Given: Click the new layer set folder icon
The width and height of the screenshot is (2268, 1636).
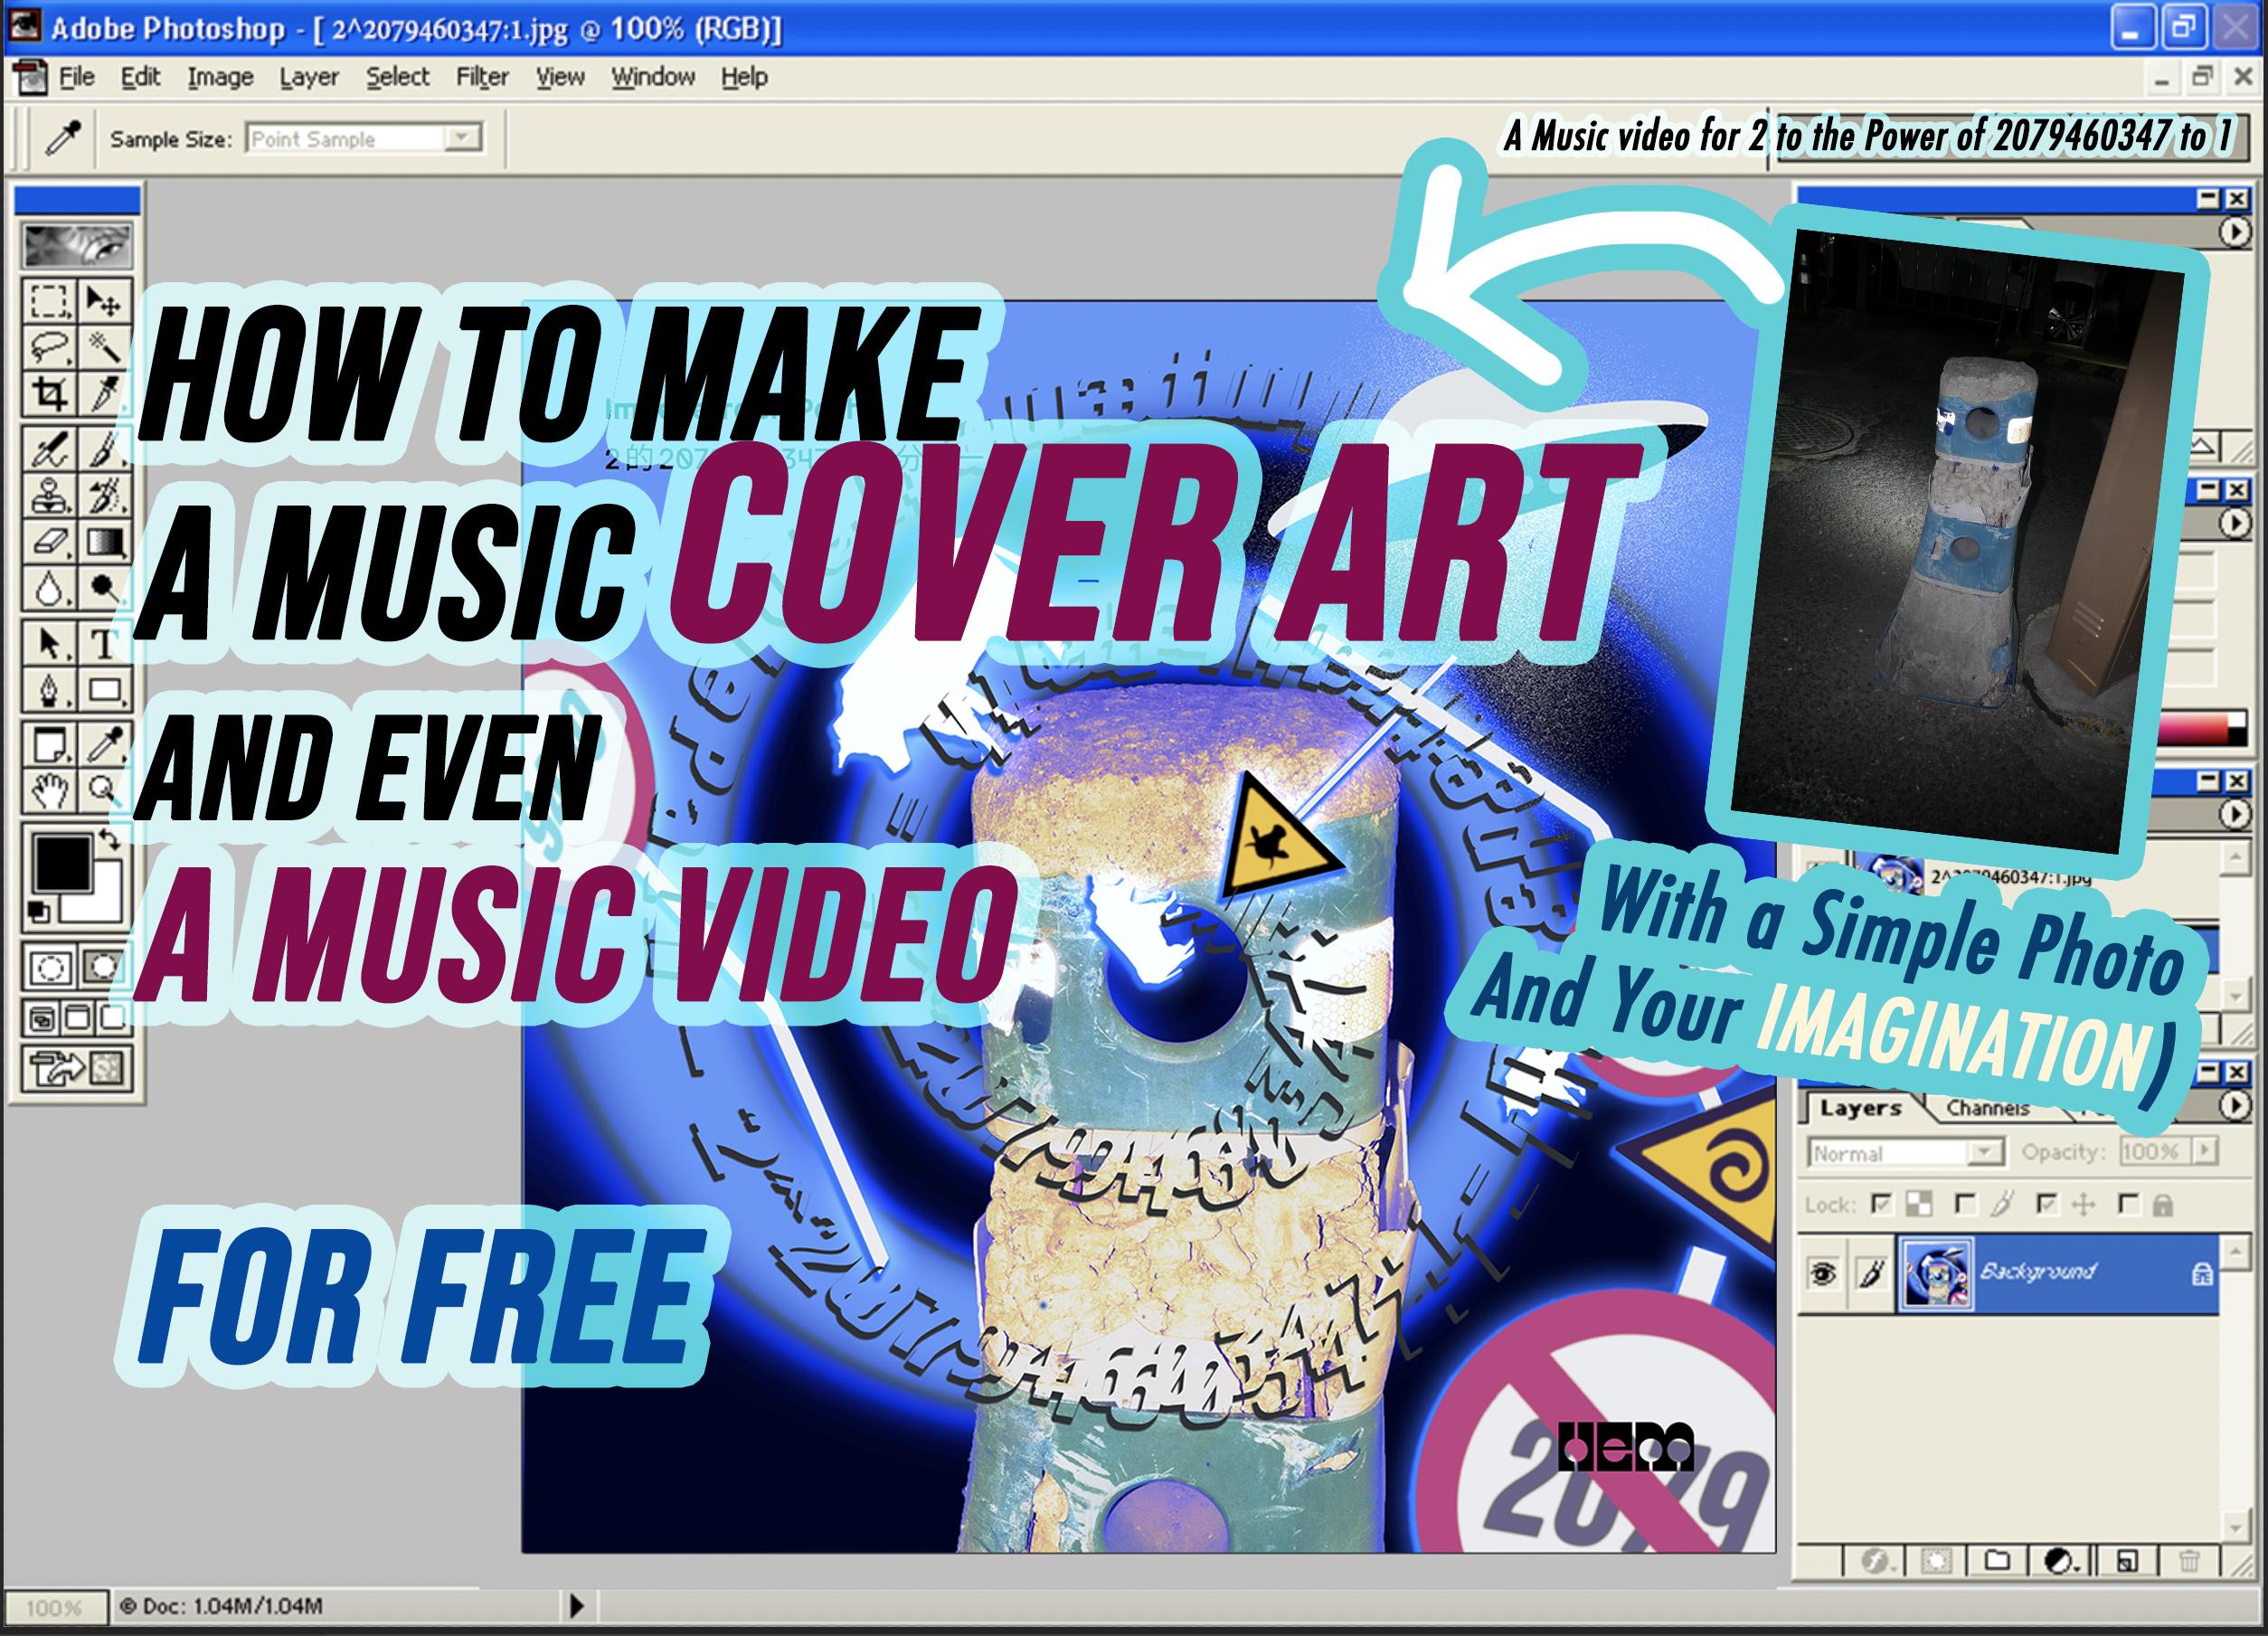Looking at the screenshot, I should coord(1997,1560).
